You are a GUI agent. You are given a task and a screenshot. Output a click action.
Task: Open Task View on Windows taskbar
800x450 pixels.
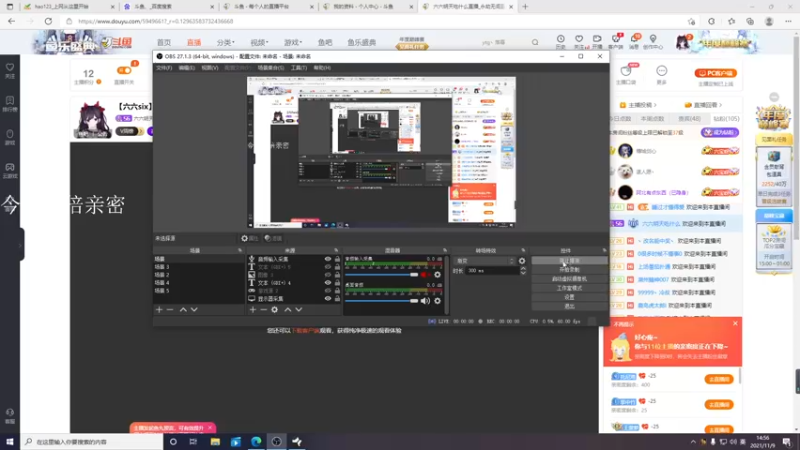(193, 441)
